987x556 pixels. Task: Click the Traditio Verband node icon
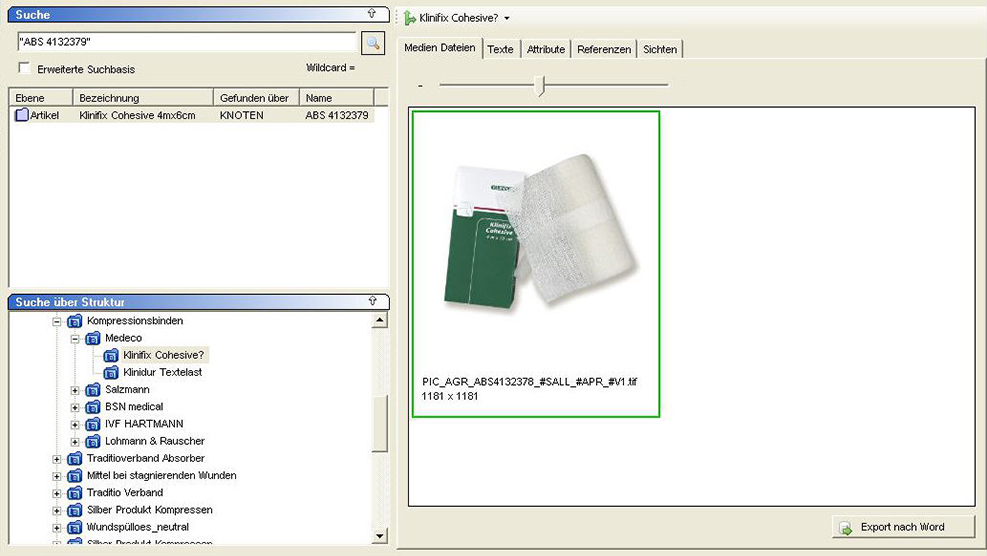[x=74, y=492]
